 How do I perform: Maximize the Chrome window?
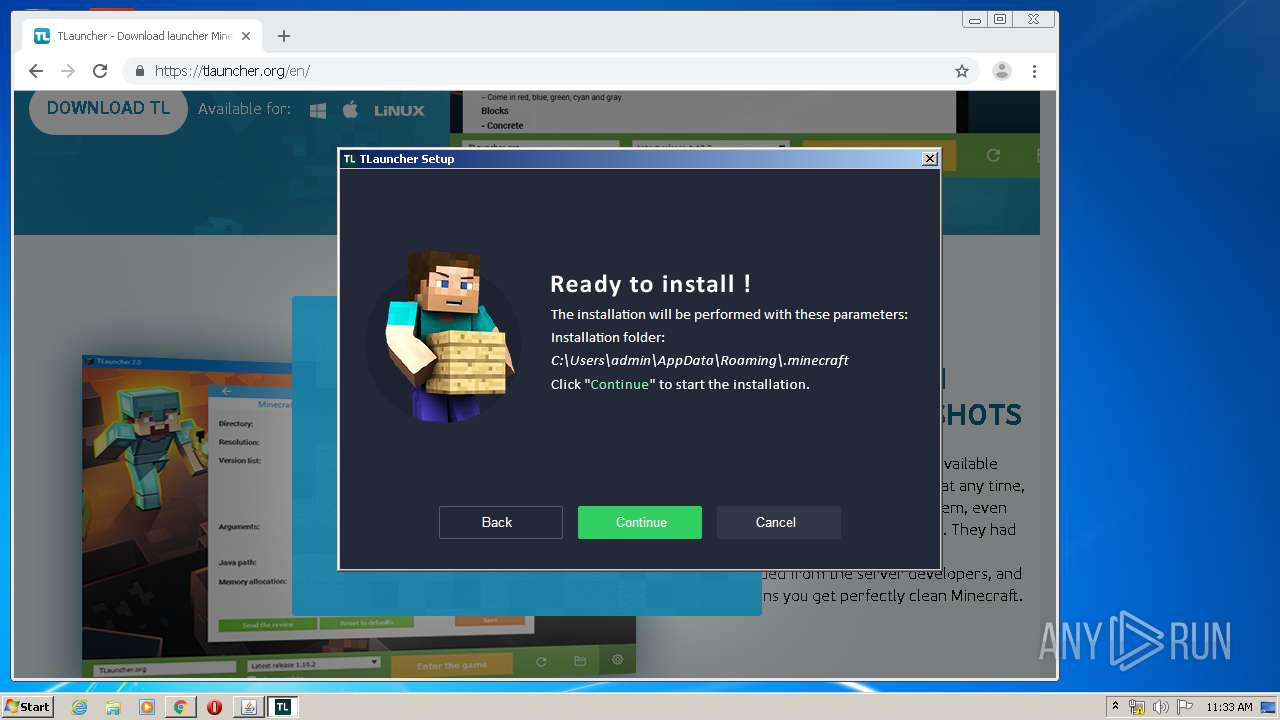(x=999, y=19)
